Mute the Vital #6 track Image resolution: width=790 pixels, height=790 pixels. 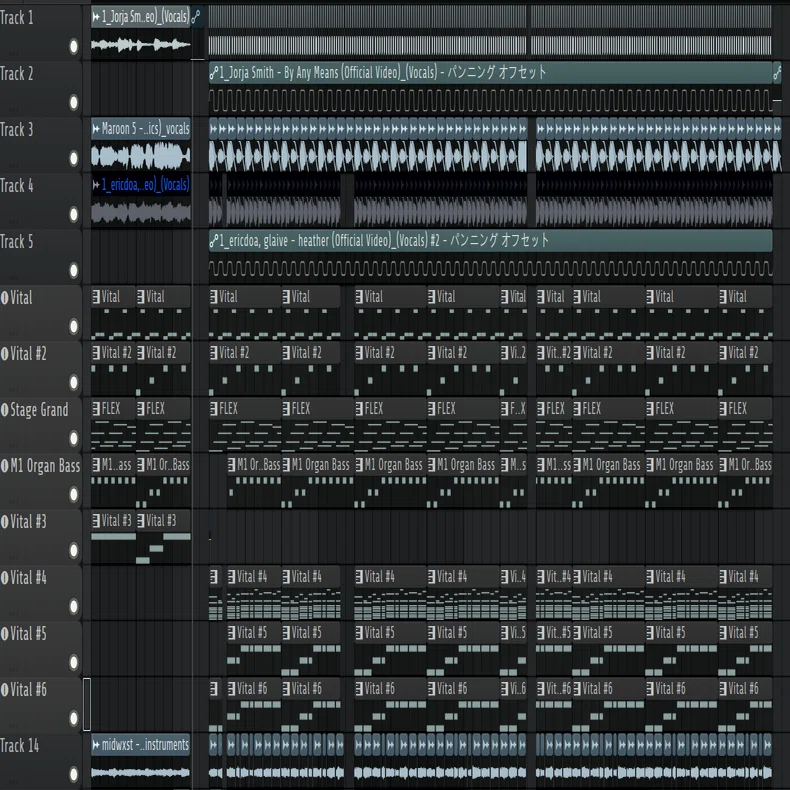[74, 718]
